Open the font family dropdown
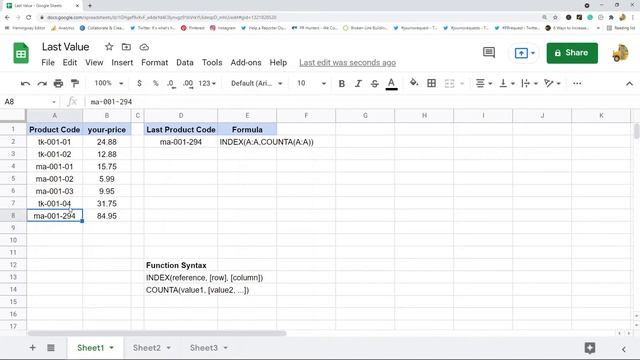This screenshot has width=640, height=360. [256, 83]
